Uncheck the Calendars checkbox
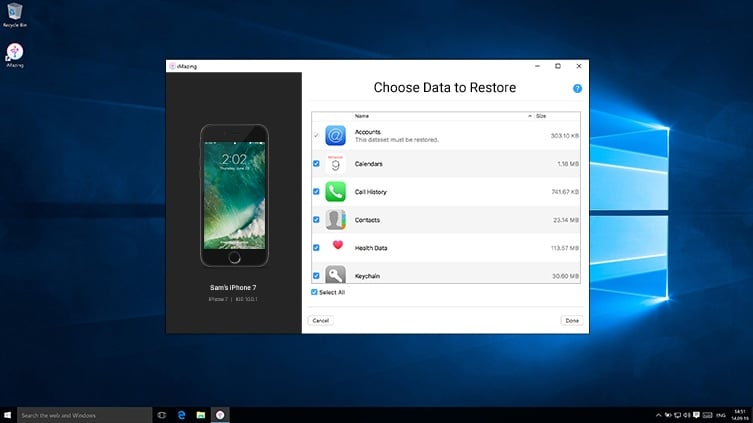The width and height of the screenshot is (753, 423). click(x=316, y=164)
